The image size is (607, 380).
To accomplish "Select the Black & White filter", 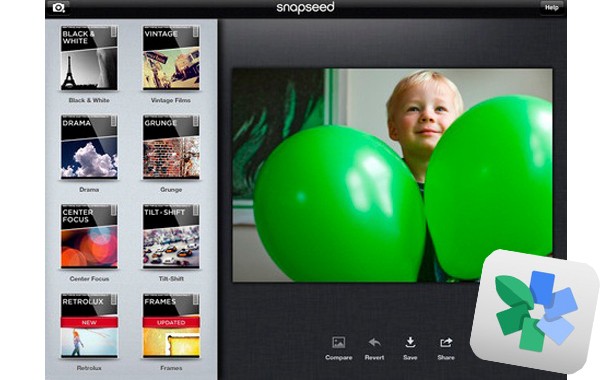I will coord(89,58).
